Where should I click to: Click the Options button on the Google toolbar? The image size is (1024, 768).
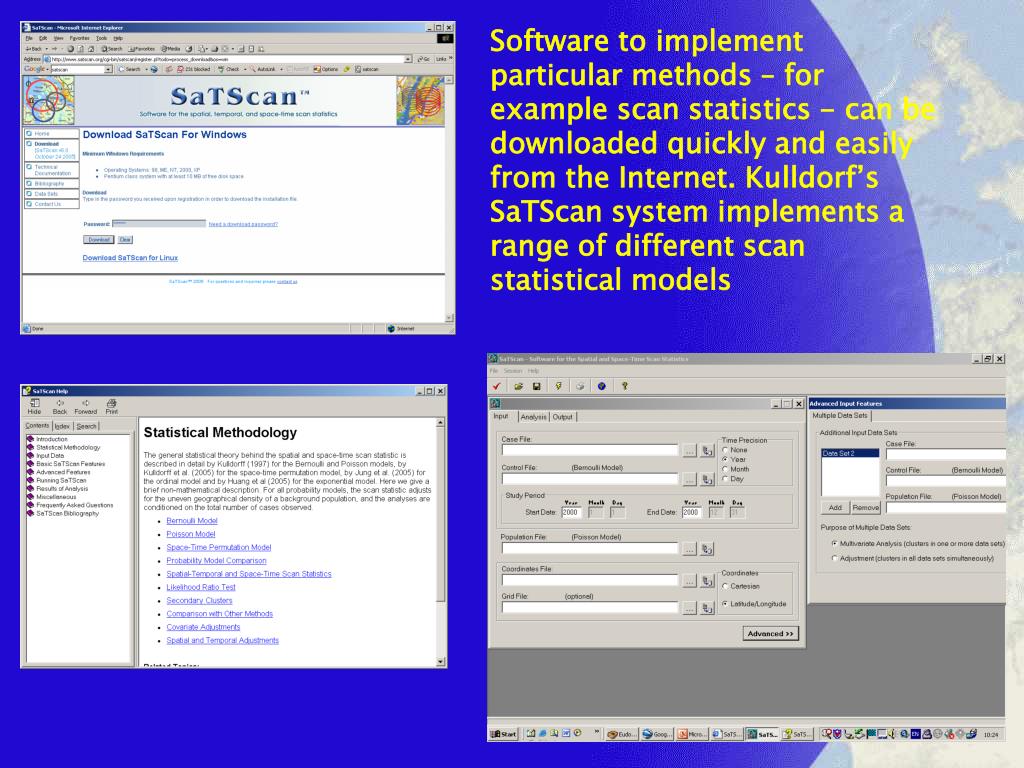[326, 69]
